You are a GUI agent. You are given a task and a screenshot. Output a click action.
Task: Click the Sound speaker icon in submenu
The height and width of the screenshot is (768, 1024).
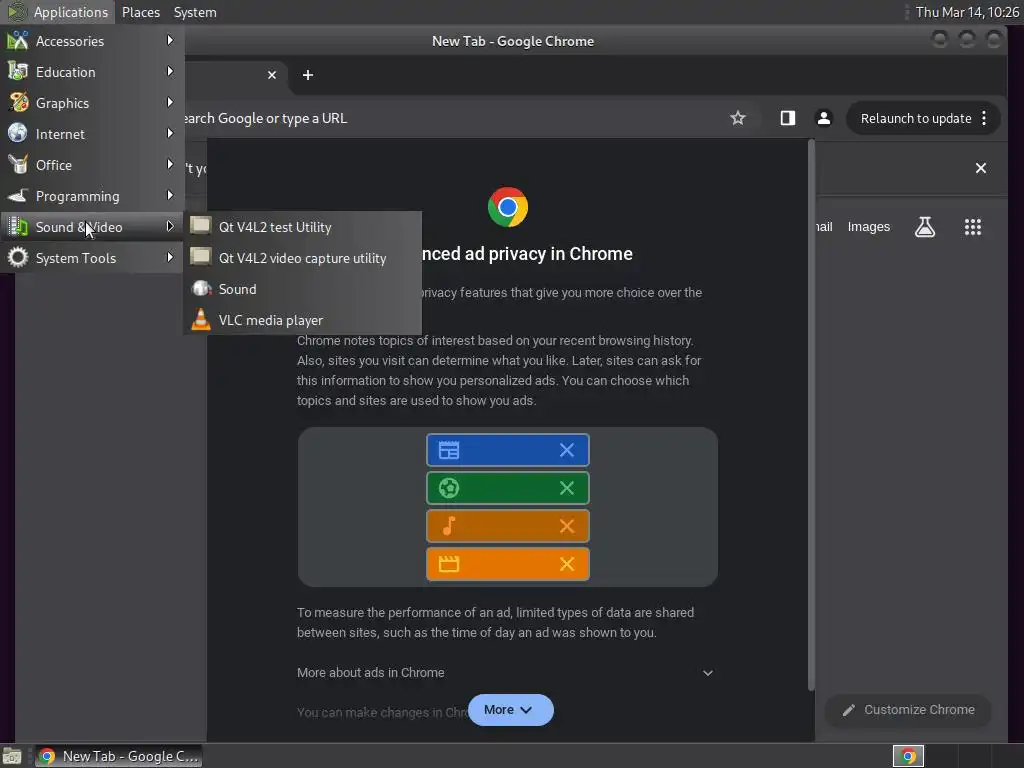(x=201, y=288)
